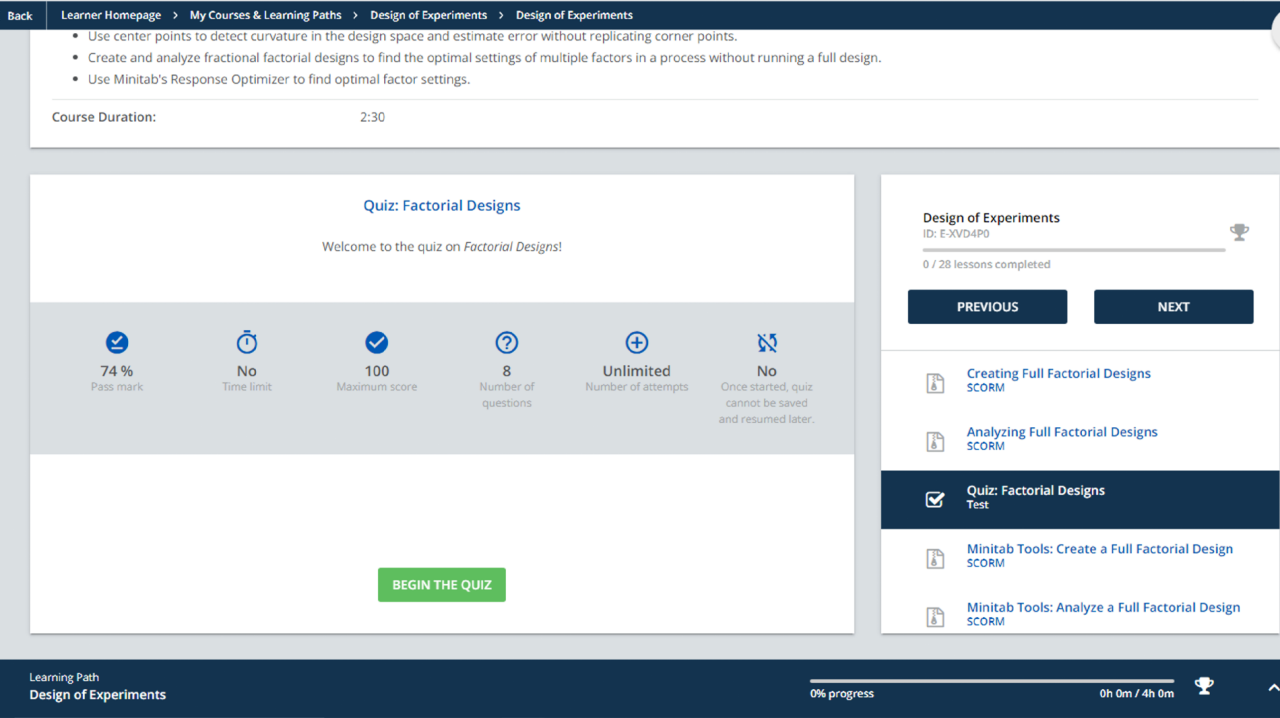This screenshot has height=718, width=1280.
Task: Click the bottom bar trophy icon
Action: point(1204,686)
